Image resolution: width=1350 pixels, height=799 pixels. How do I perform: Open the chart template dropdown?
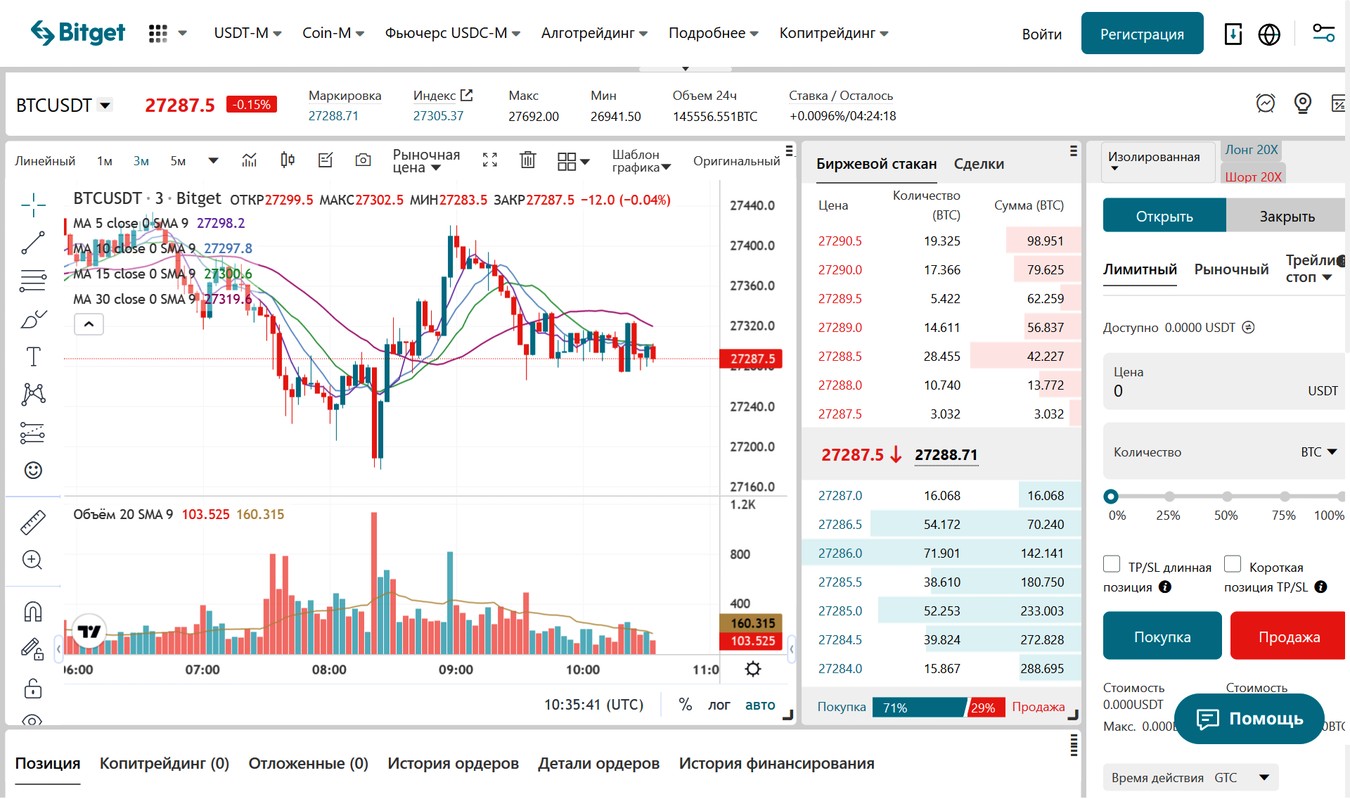coord(640,160)
